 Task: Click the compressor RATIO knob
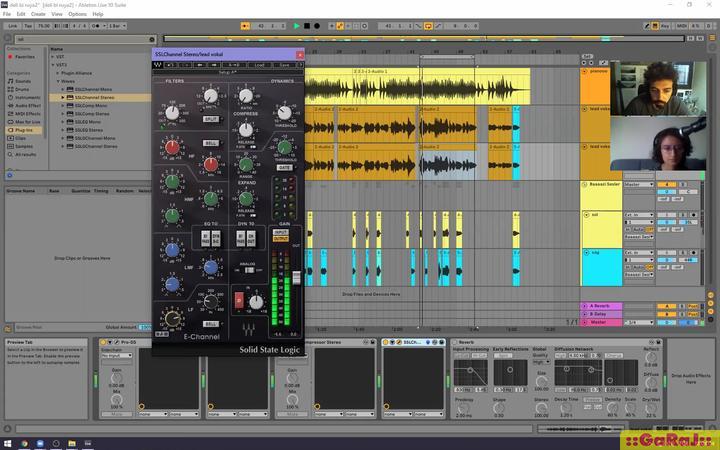(246, 96)
